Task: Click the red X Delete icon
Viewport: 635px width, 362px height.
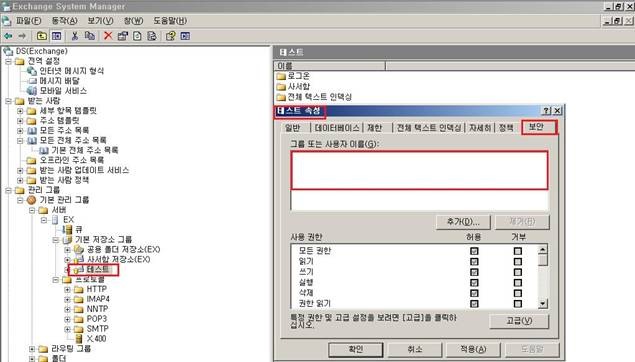Action: click(x=108, y=36)
